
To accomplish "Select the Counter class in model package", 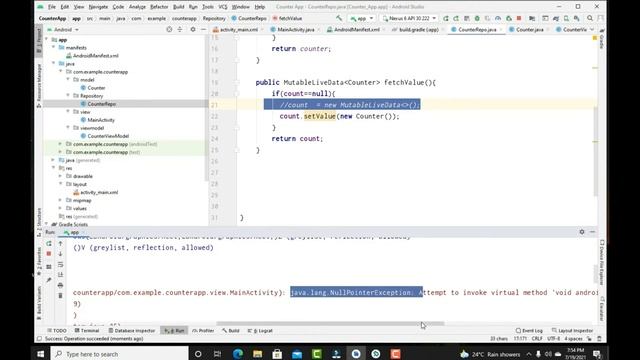I will (x=96, y=88).
